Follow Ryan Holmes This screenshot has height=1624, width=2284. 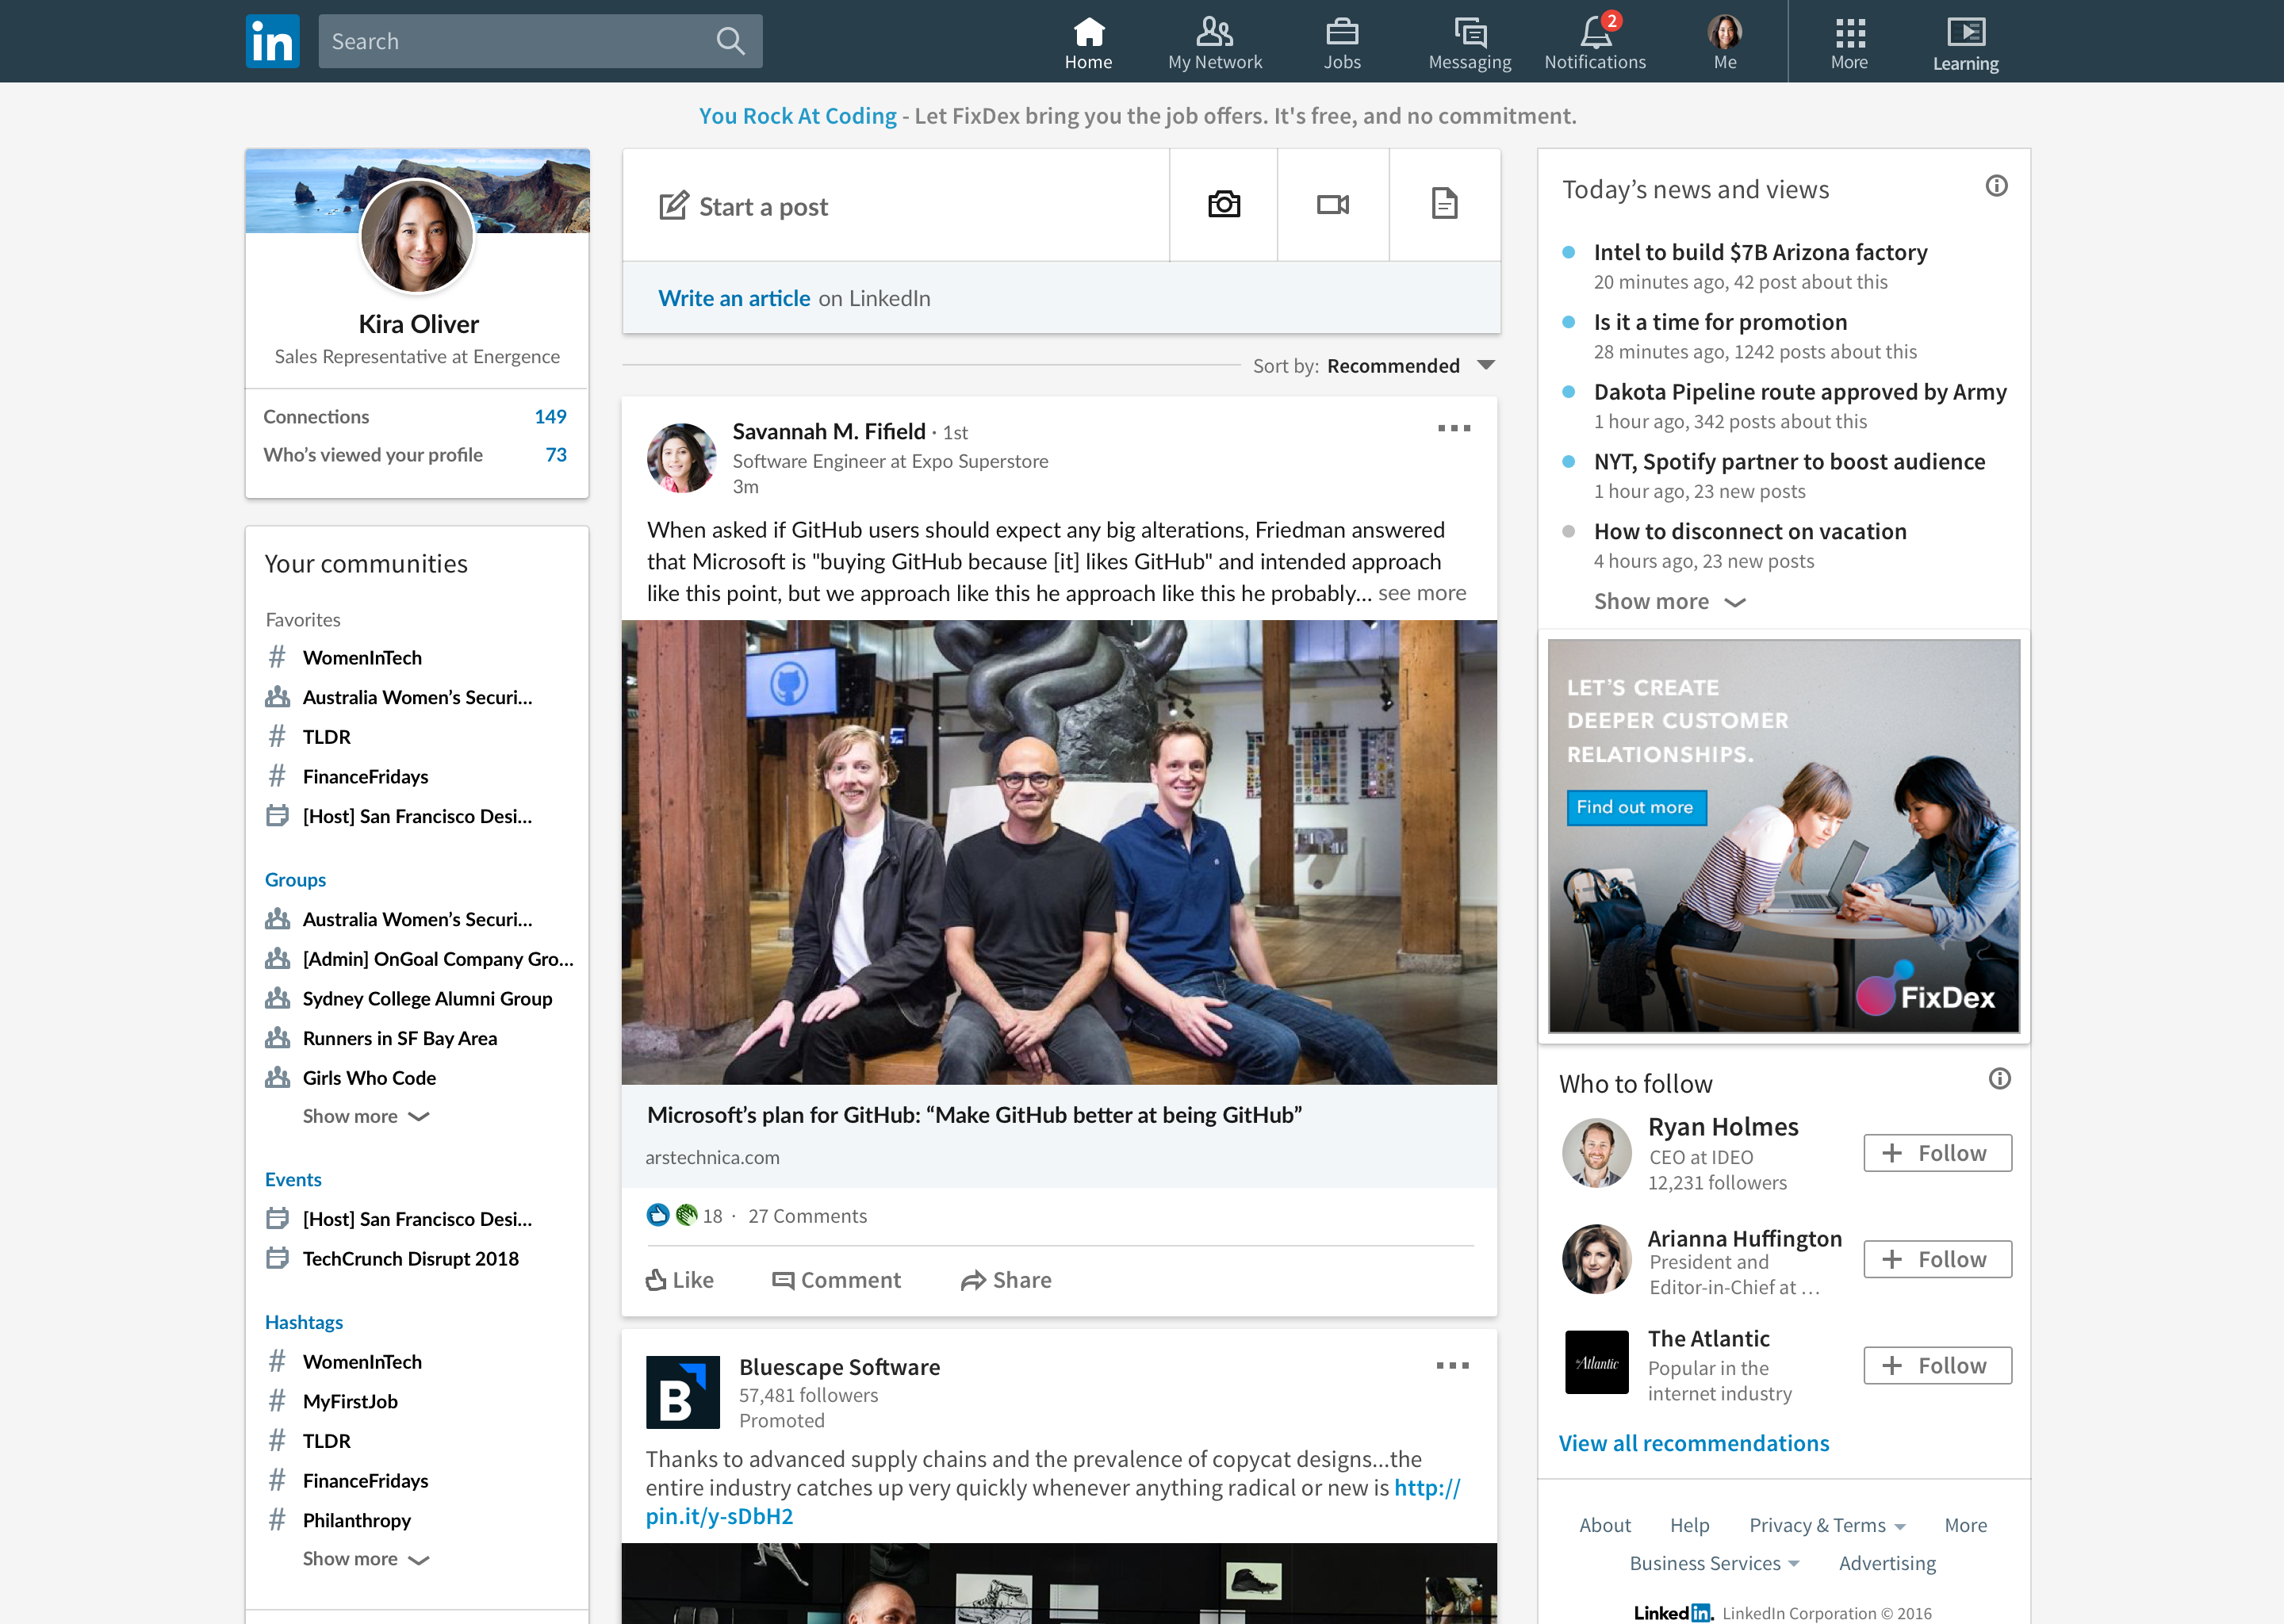click(1936, 1152)
